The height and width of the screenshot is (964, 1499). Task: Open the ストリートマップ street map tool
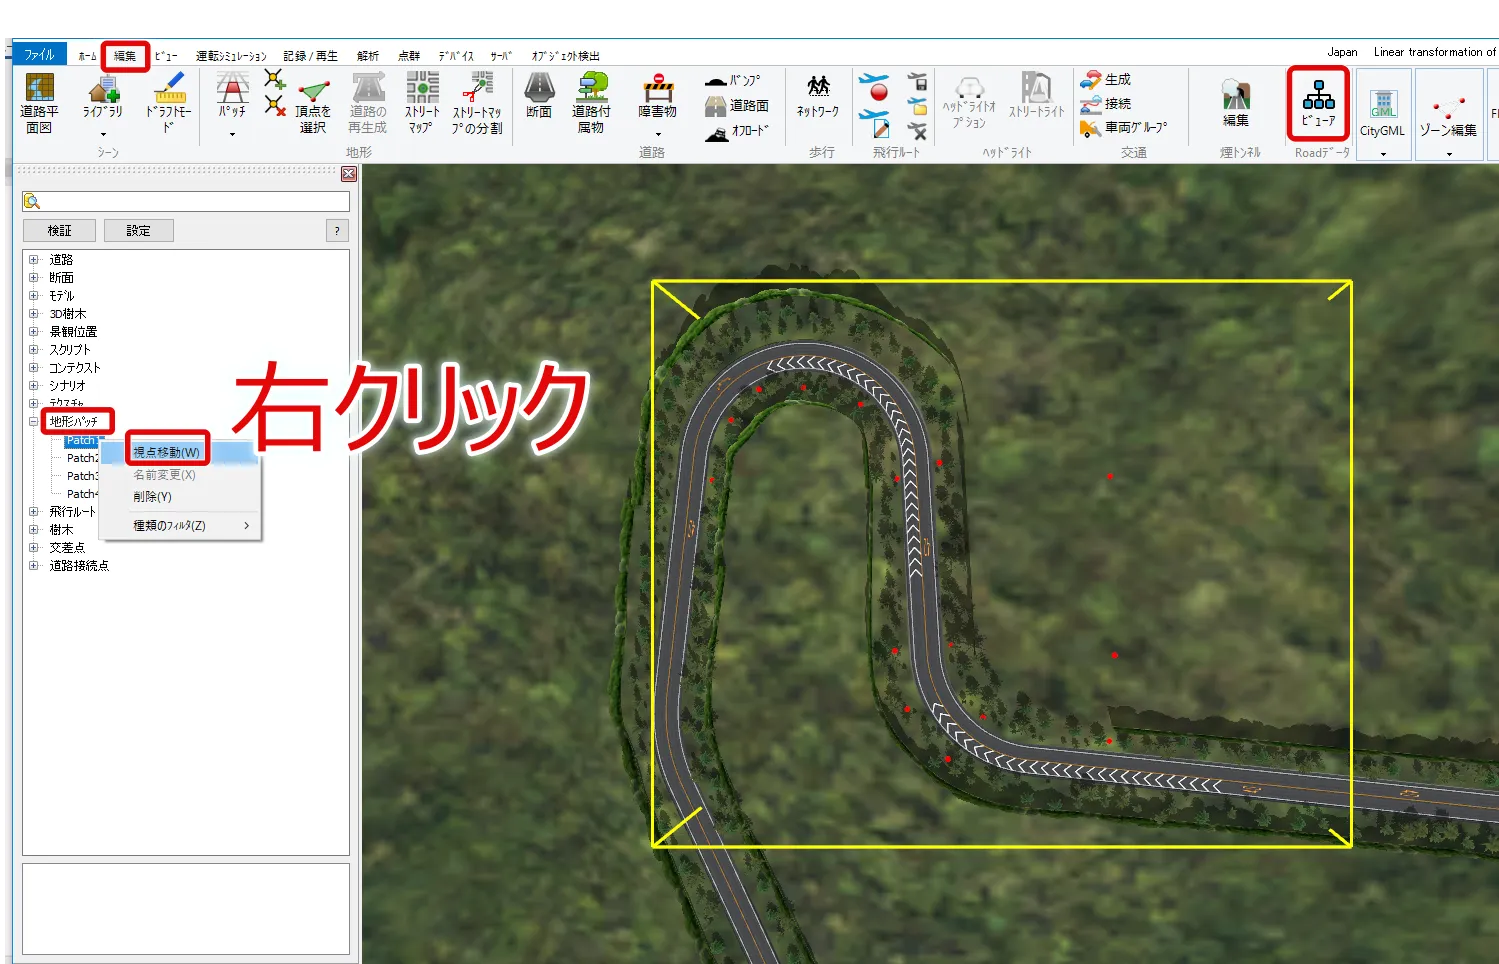(422, 102)
